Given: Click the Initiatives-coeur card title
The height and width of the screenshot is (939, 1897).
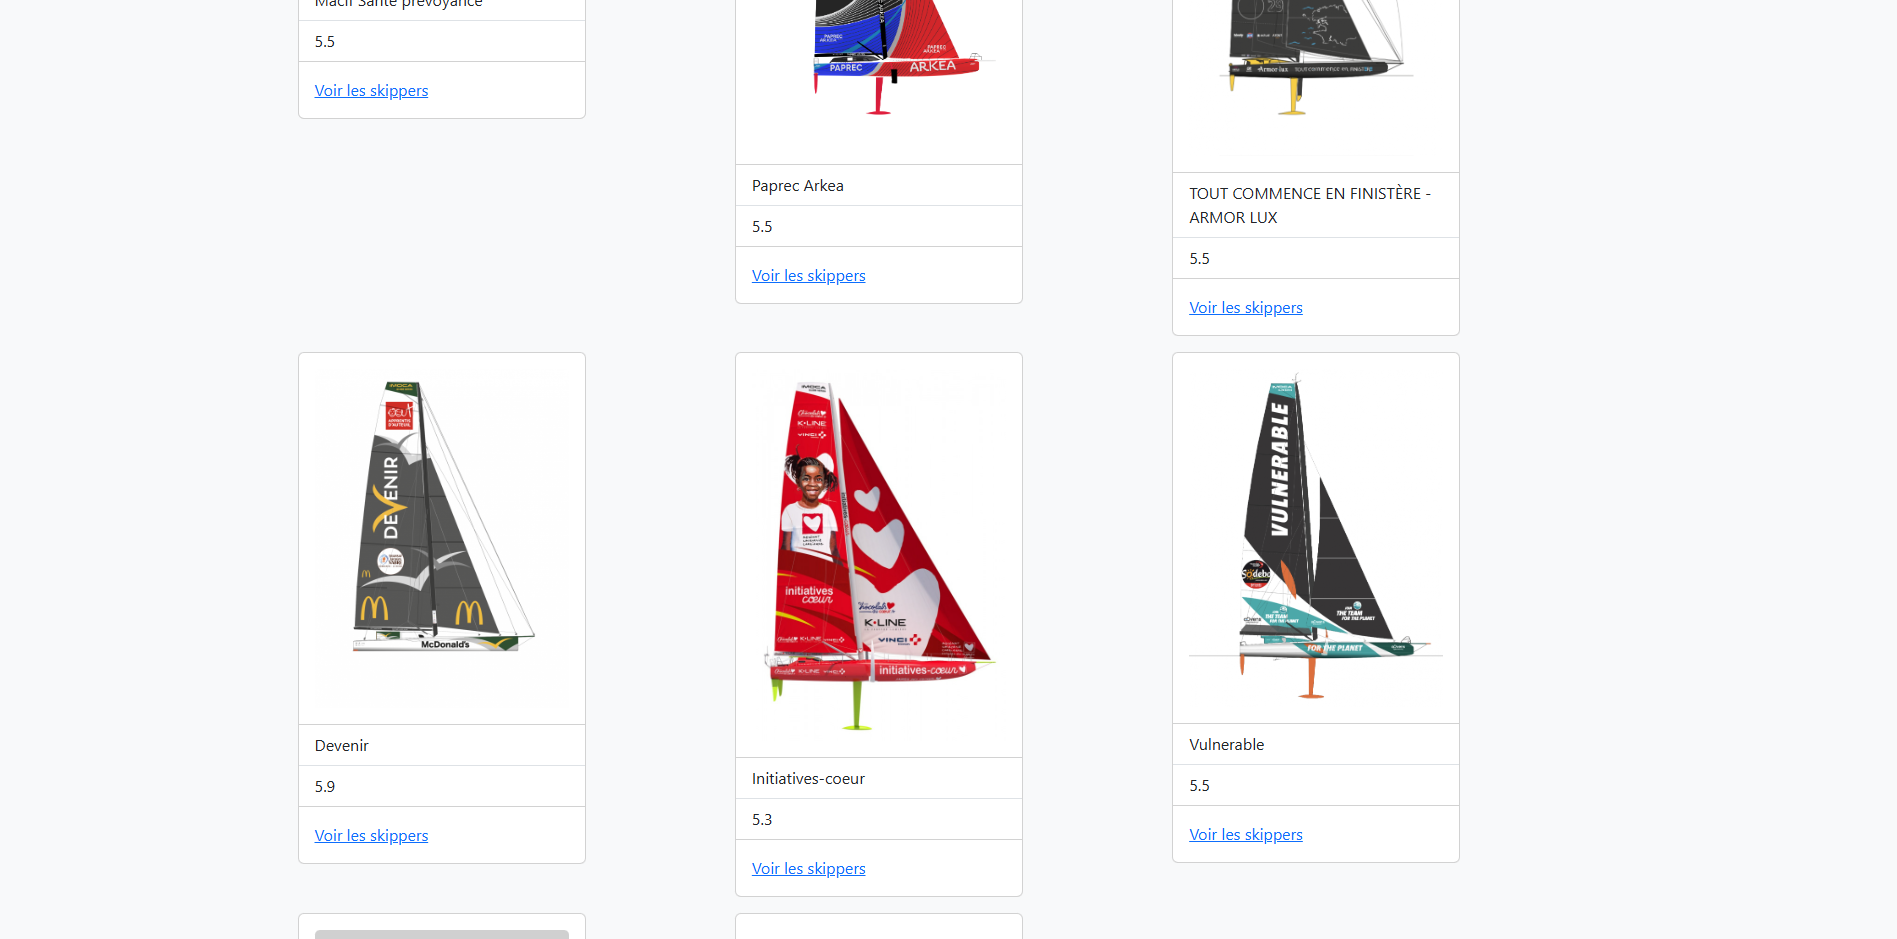Looking at the screenshot, I should click(808, 779).
